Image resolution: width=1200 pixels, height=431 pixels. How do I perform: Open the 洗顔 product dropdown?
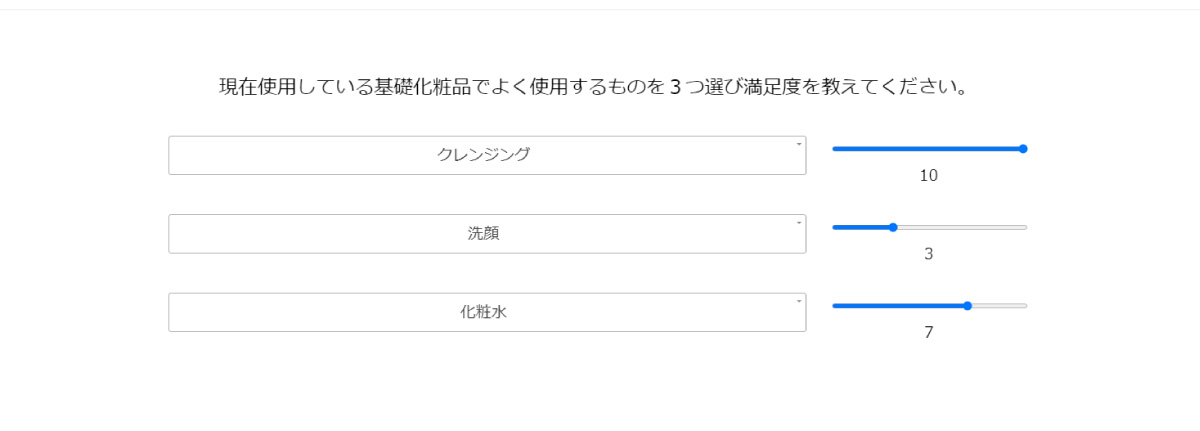(486, 234)
